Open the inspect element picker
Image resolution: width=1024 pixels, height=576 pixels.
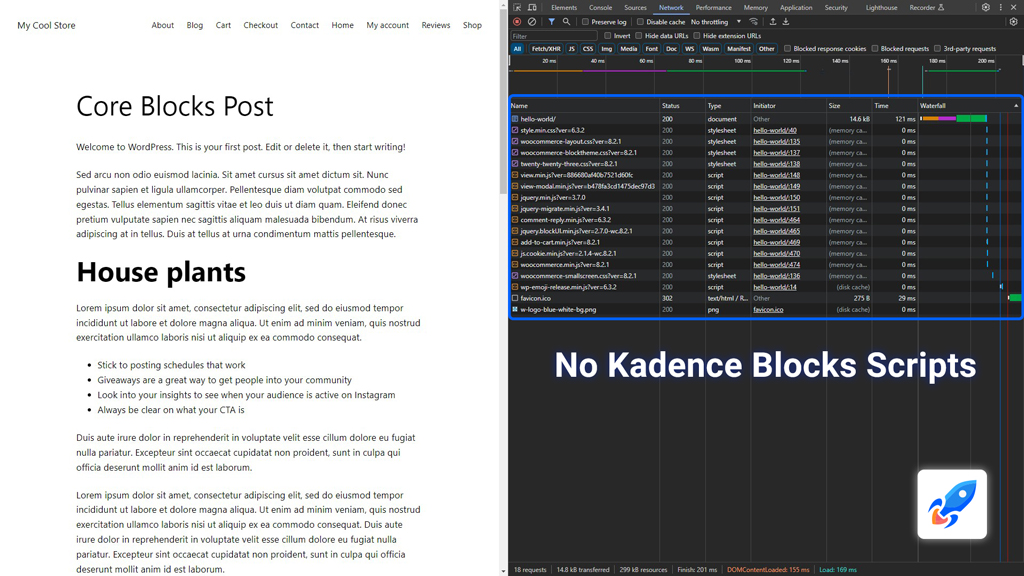(x=517, y=7)
